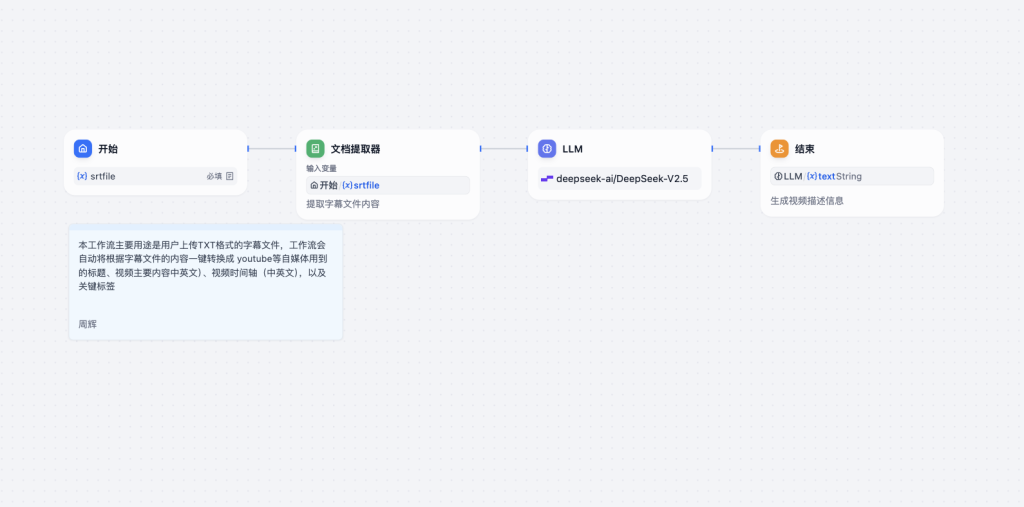
Task: Click the green 文档提取器 document icon
Action: coord(315,149)
